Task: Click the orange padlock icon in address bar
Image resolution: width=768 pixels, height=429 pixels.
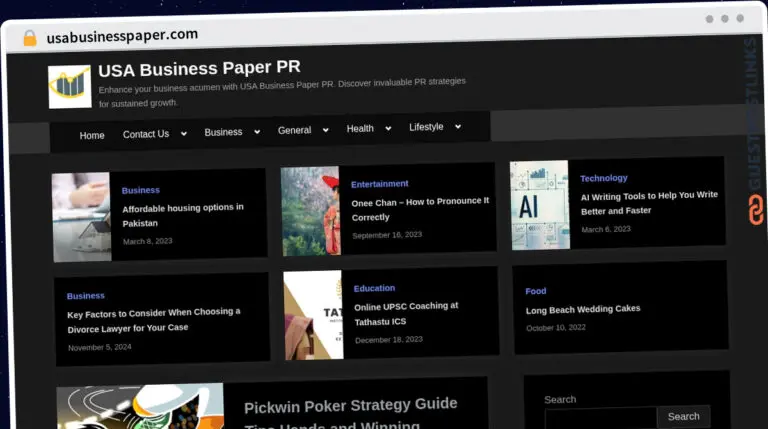Action: pos(30,38)
